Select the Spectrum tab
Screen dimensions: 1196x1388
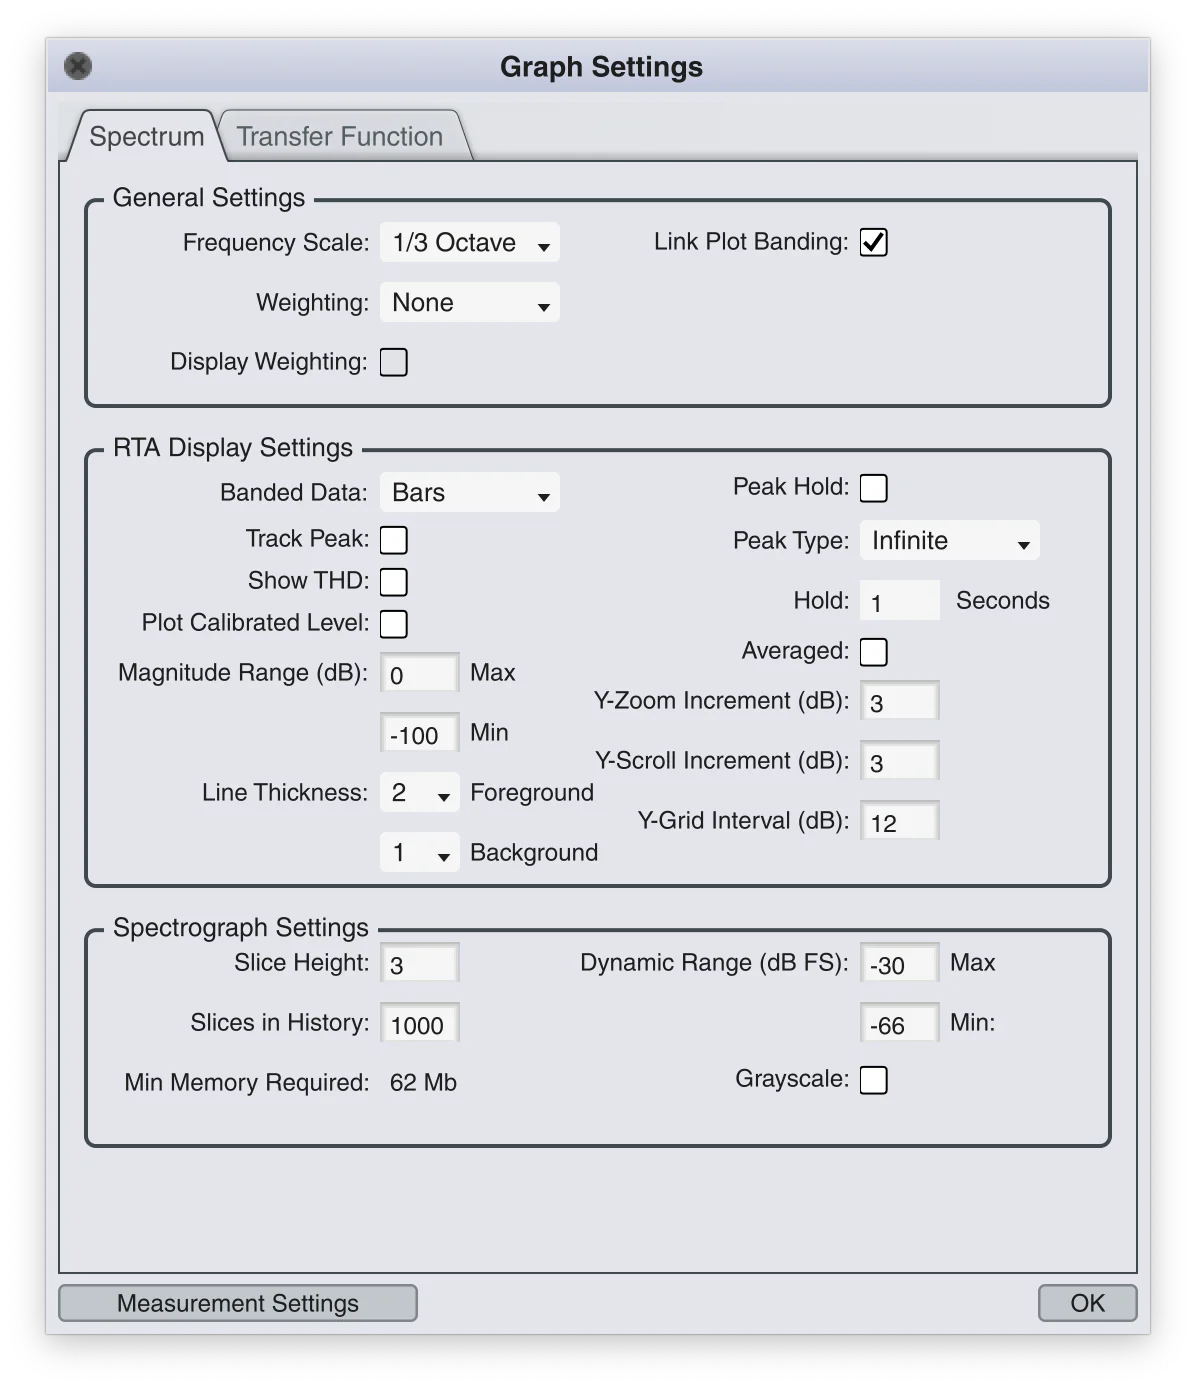pyautogui.click(x=146, y=137)
